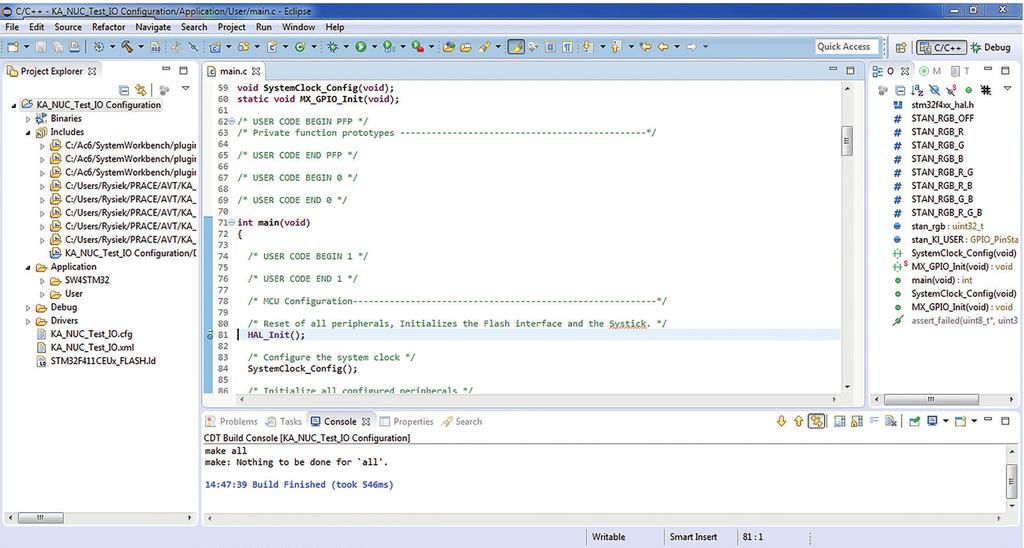Click the Open Element folder icon
Viewport: 1024px width, 548px height.
[x=449, y=47]
